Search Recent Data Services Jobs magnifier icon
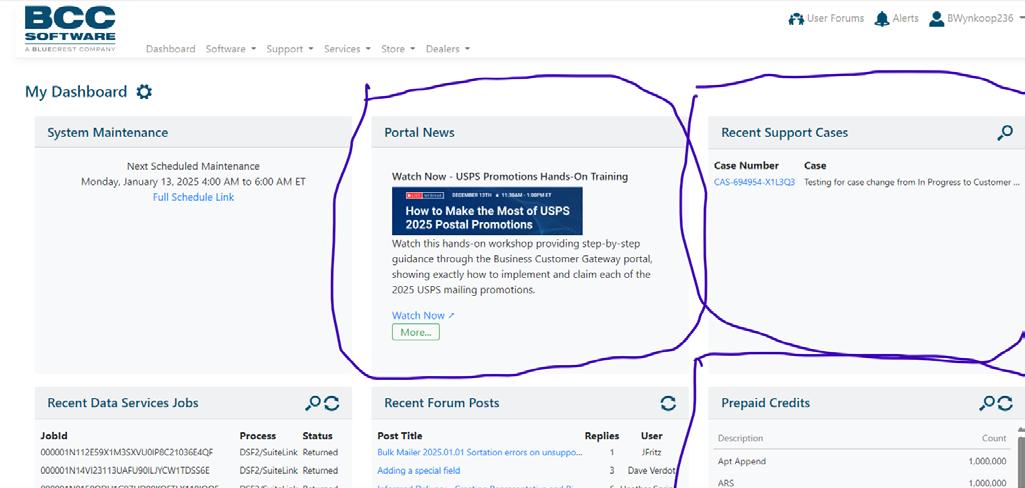The height and width of the screenshot is (488, 1025). click(313, 403)
